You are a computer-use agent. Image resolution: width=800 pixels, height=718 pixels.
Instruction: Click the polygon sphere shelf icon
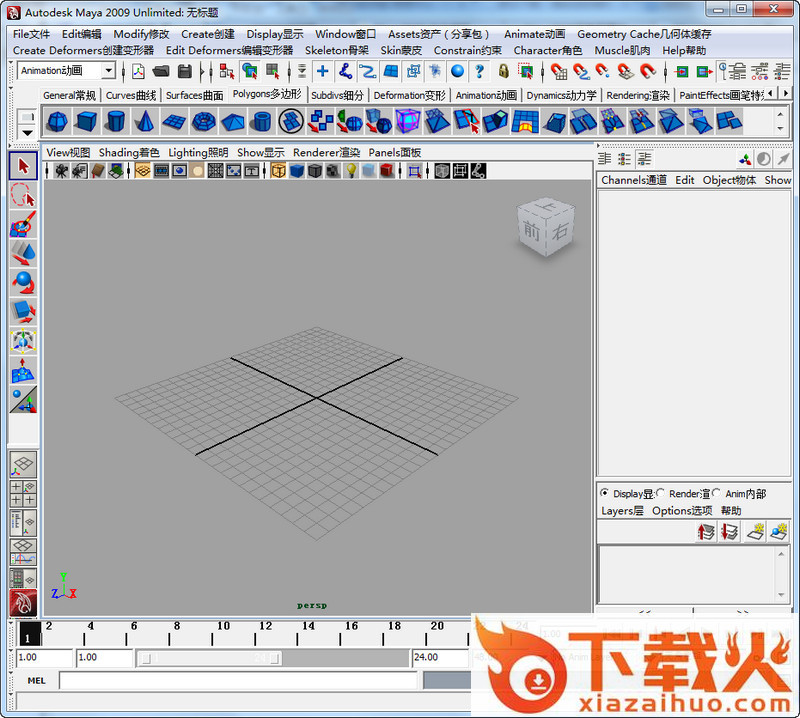pos(57,122)
